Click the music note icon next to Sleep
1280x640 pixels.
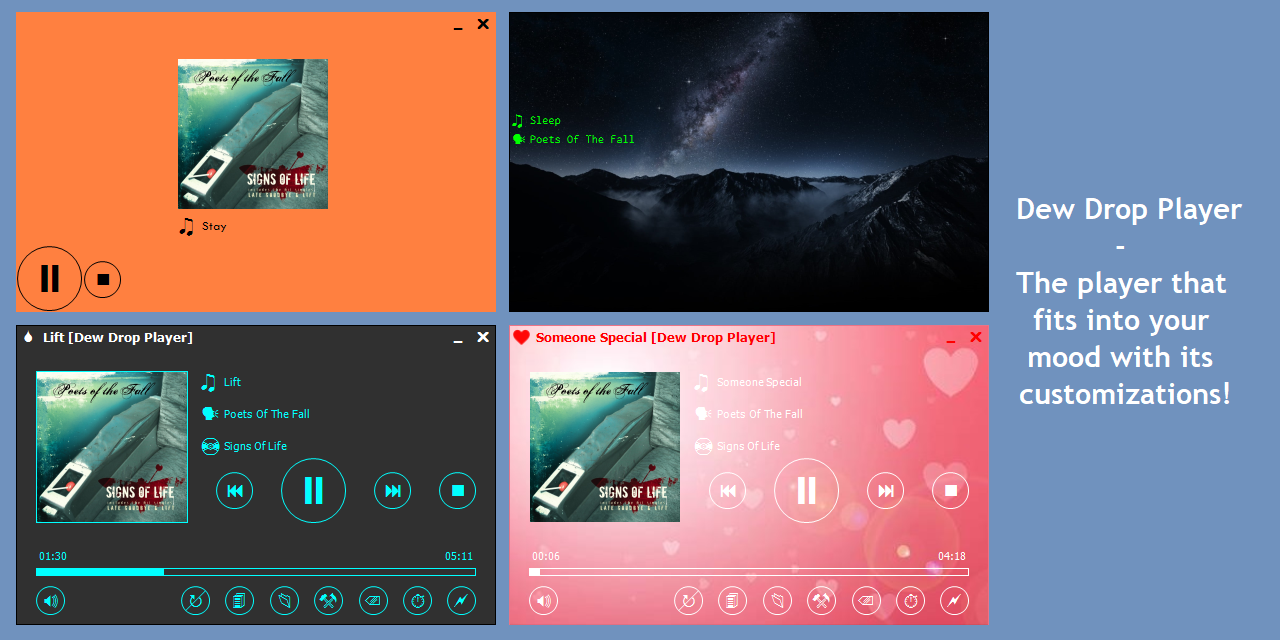click(517, 120)
